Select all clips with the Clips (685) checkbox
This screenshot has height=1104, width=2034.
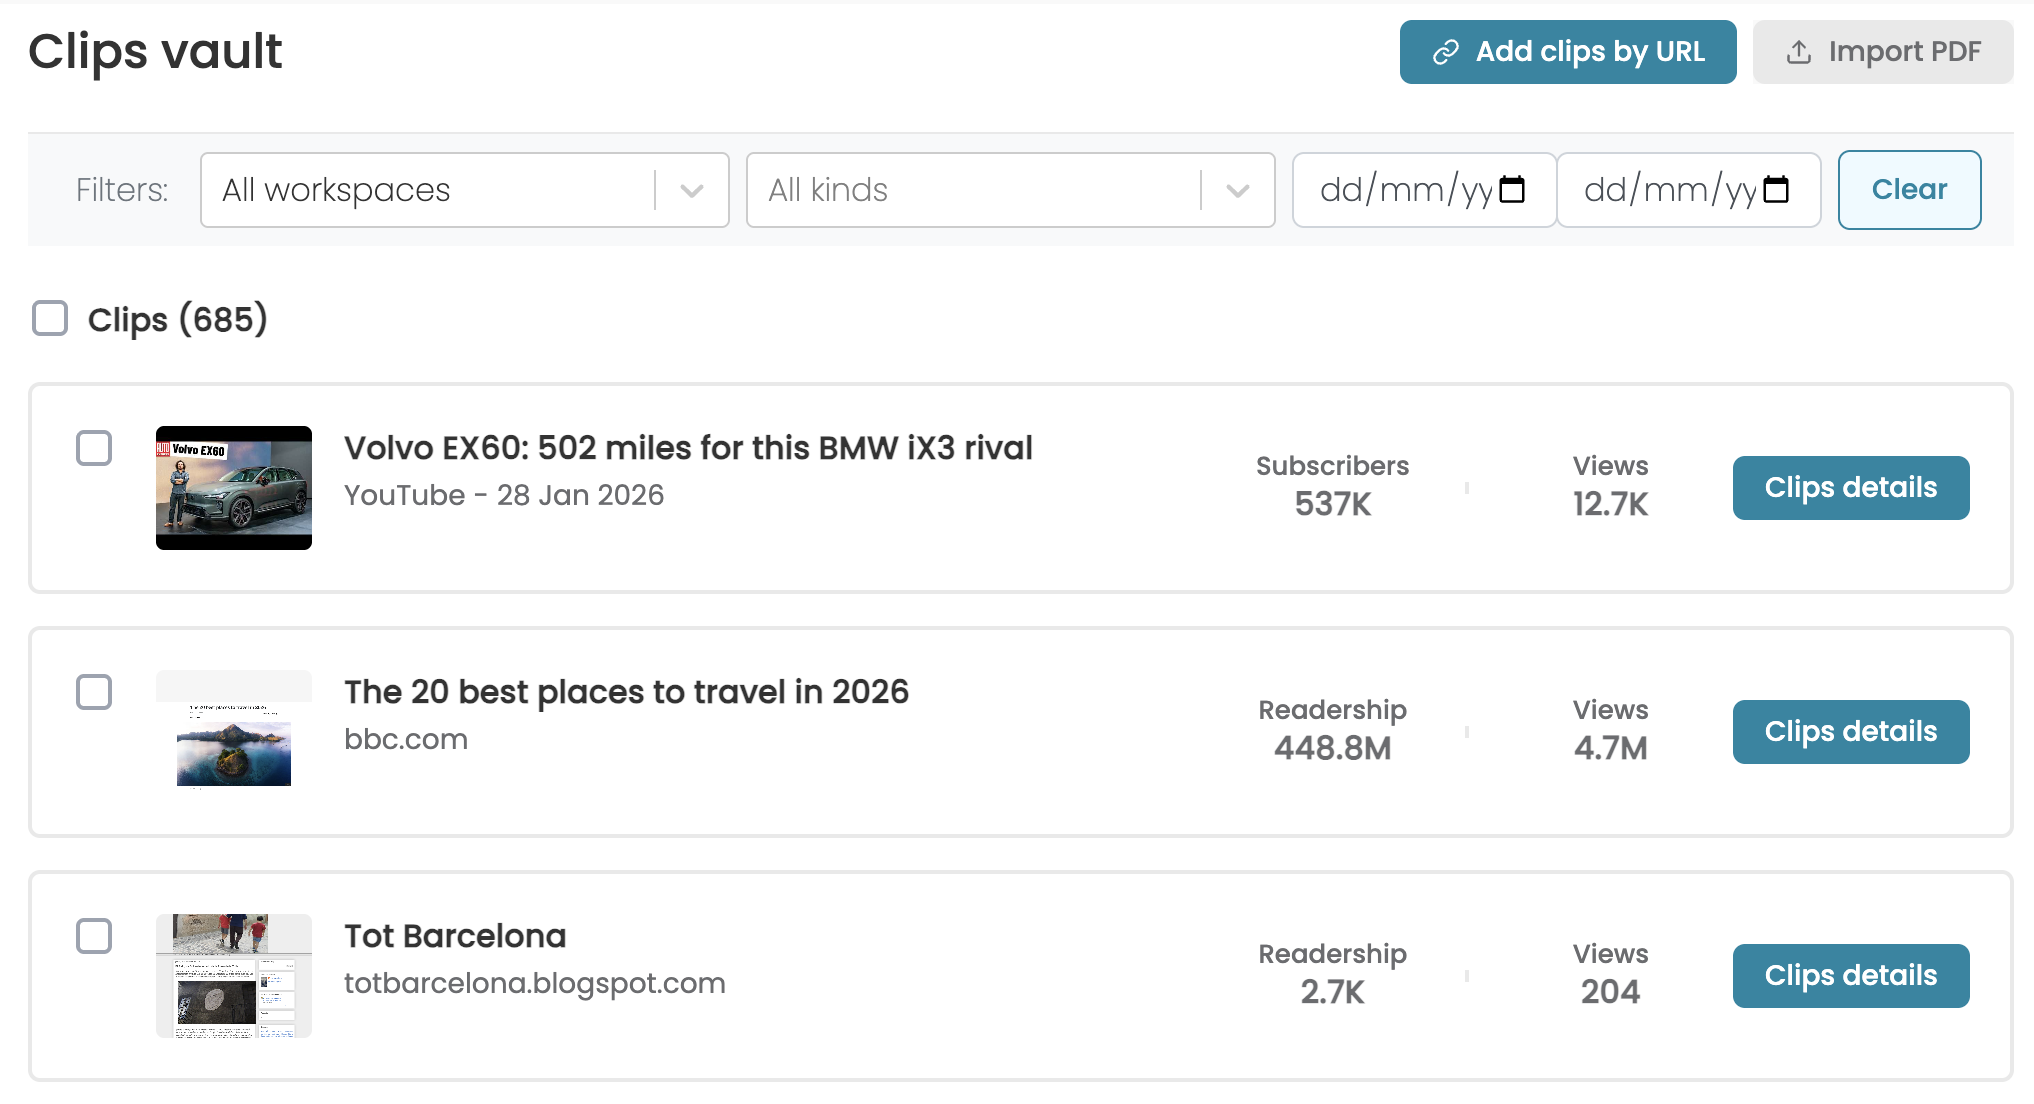click(x=50, y=319)
